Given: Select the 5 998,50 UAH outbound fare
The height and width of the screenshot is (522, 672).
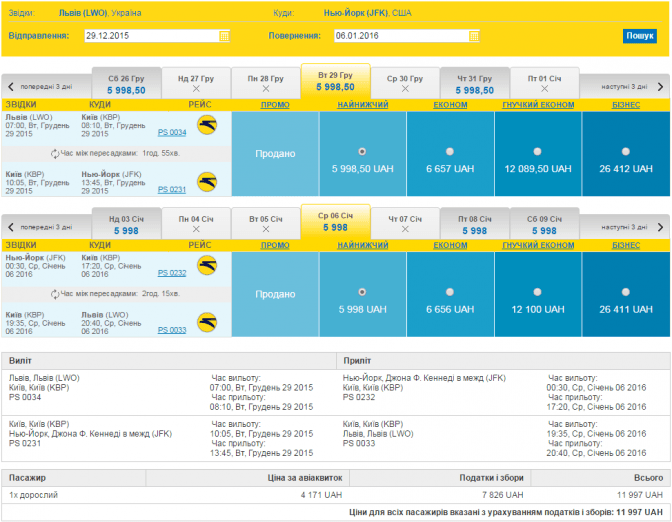Looking at the screenshot, I should [x=362, y=152].
